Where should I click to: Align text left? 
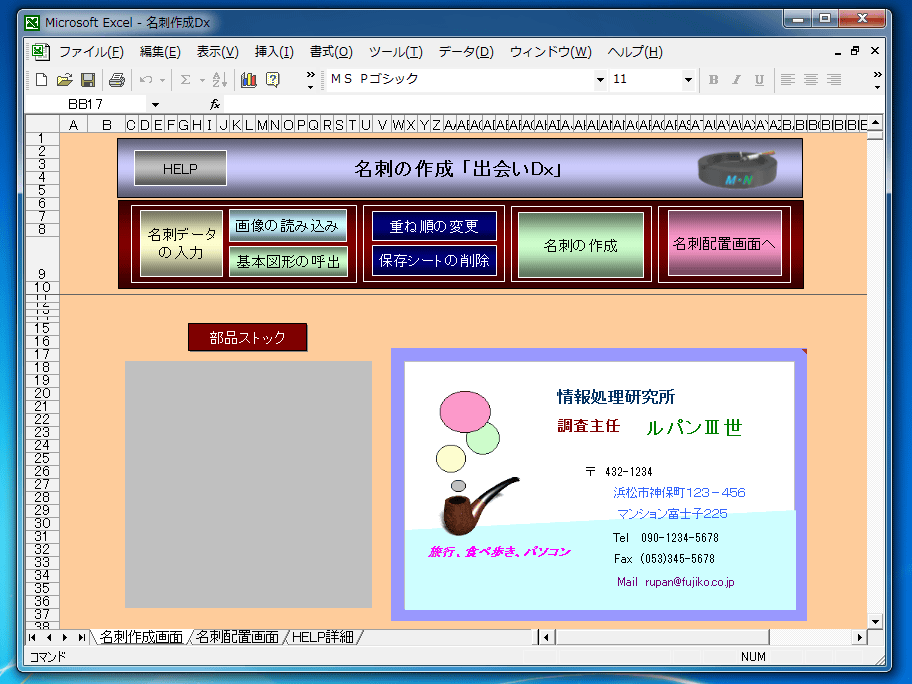788,80
